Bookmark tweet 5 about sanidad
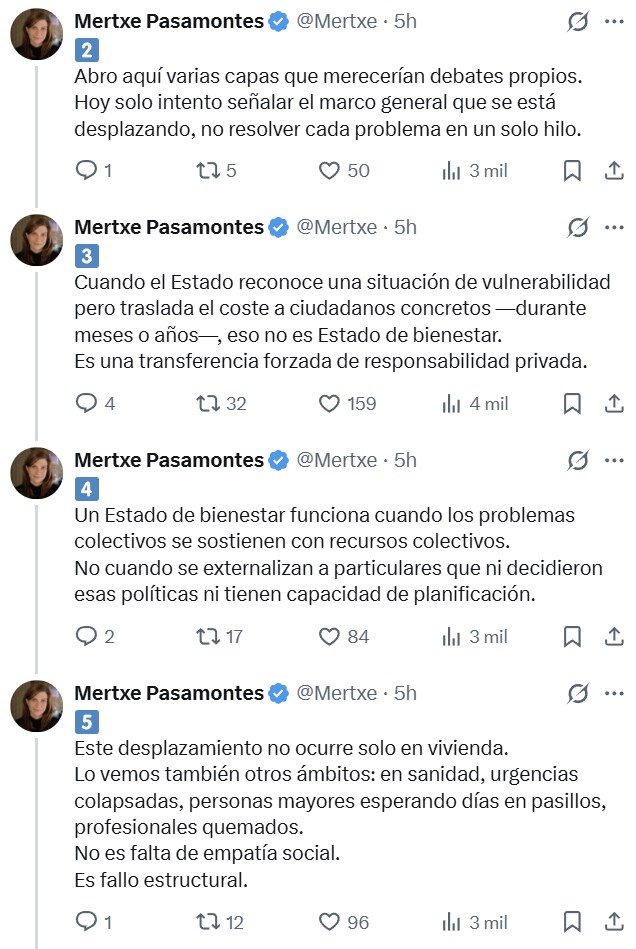 coord(571,922)
